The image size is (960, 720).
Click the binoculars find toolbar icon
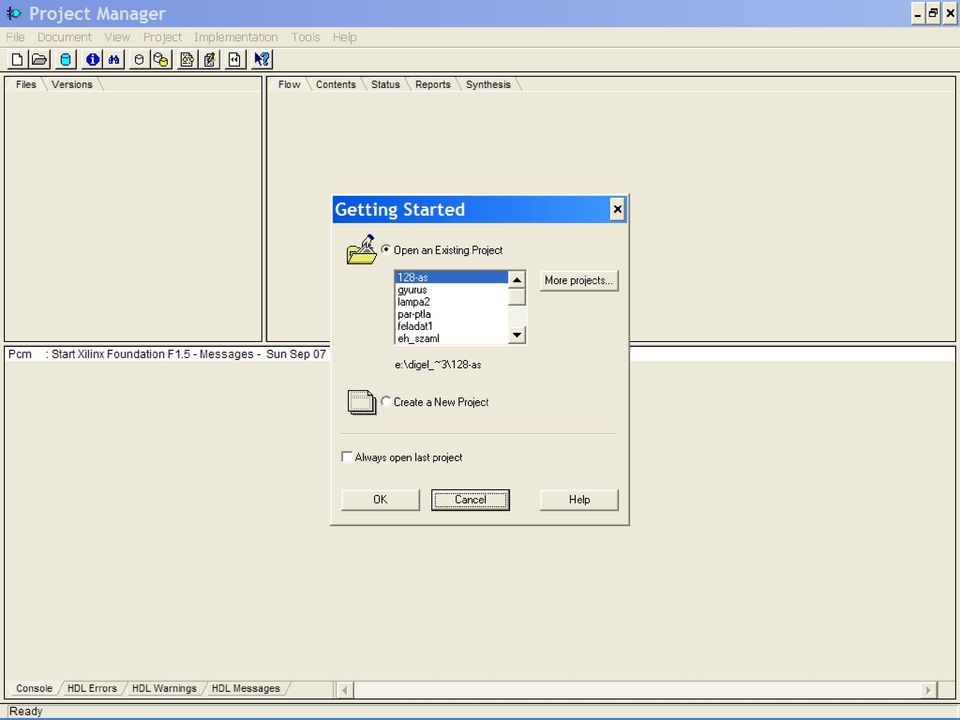pyautogui.click(x=114, y=59)
